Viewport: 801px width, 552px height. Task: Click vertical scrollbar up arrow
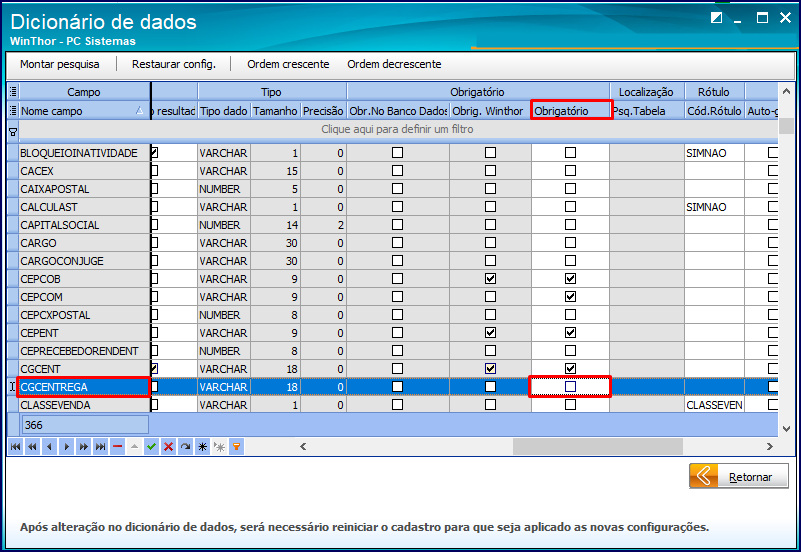(x=786, y=91)
